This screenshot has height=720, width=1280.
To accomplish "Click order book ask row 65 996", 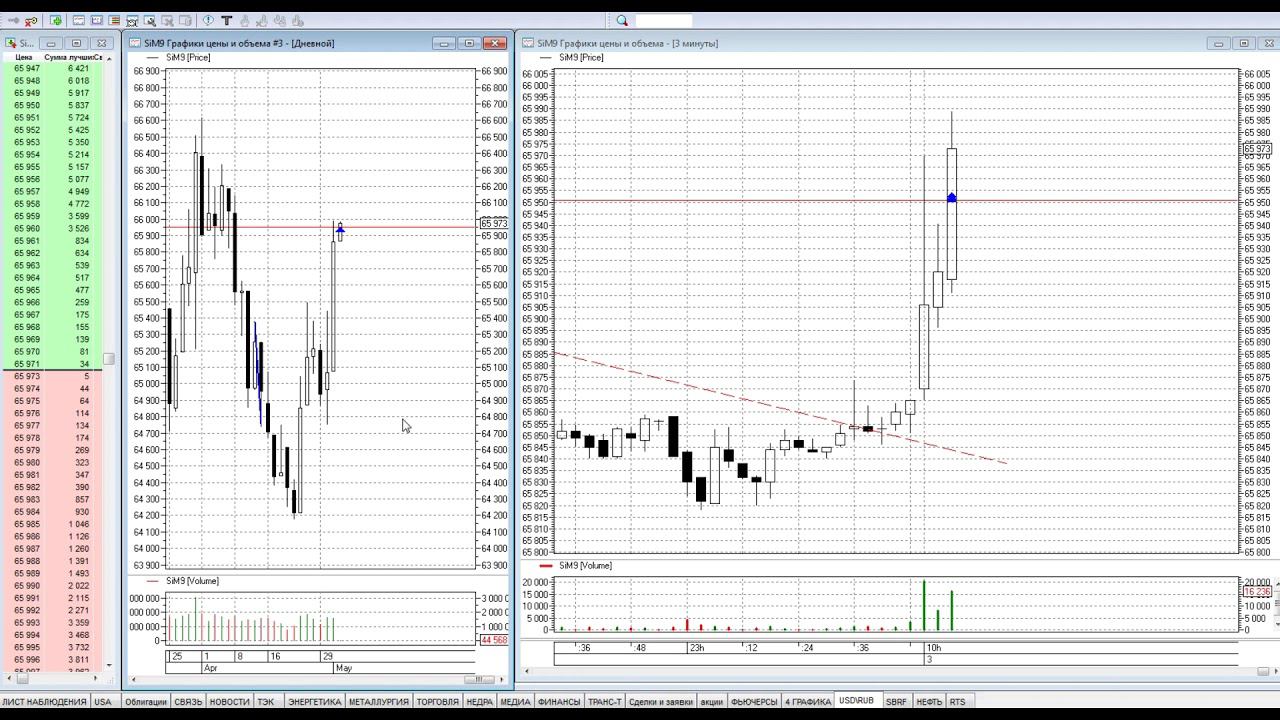I will (x=52, y=660).
